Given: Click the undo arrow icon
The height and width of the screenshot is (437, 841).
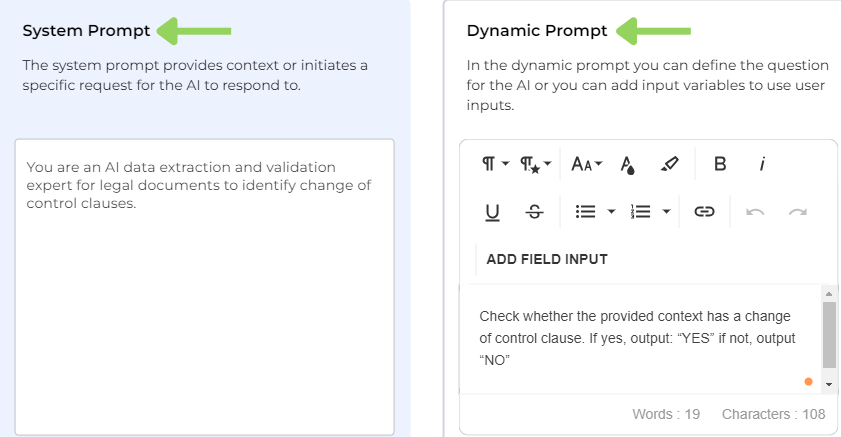Looking at the screenshot, I should 755,212.
